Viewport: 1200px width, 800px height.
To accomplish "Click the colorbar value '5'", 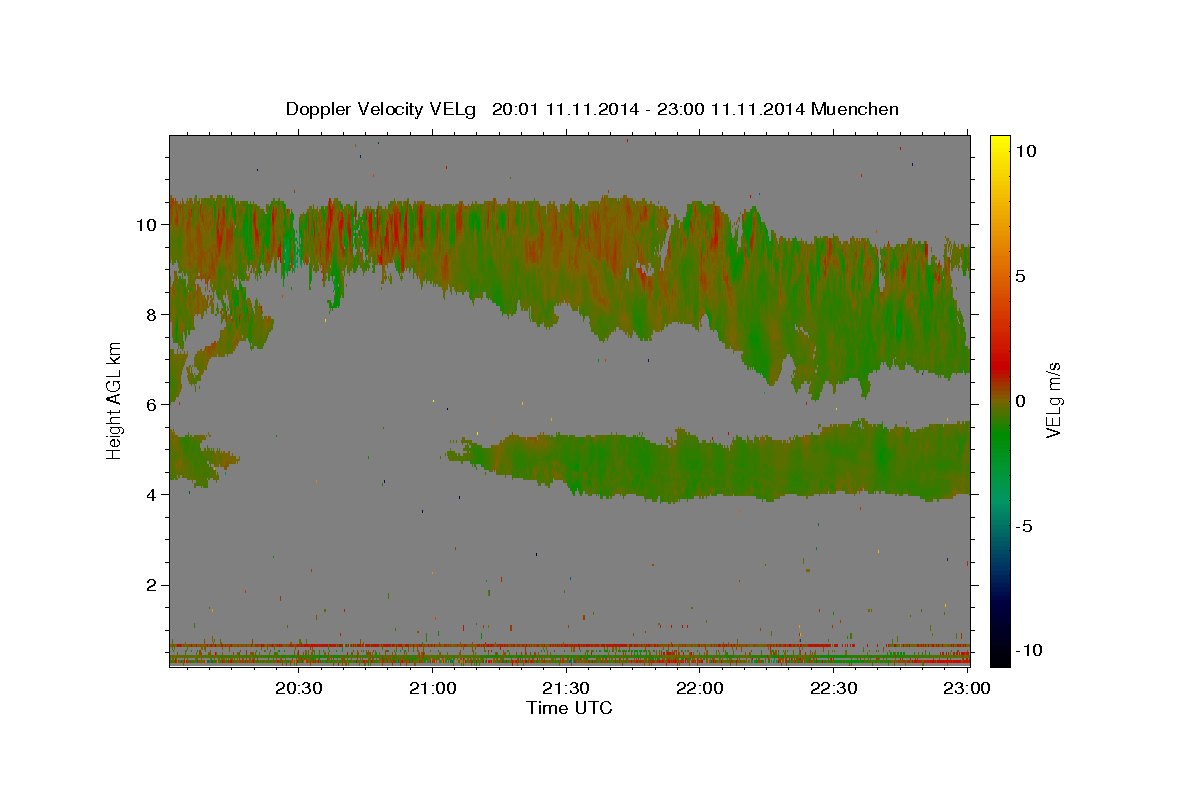I will pyautogui.click(x=1020, y=276).
